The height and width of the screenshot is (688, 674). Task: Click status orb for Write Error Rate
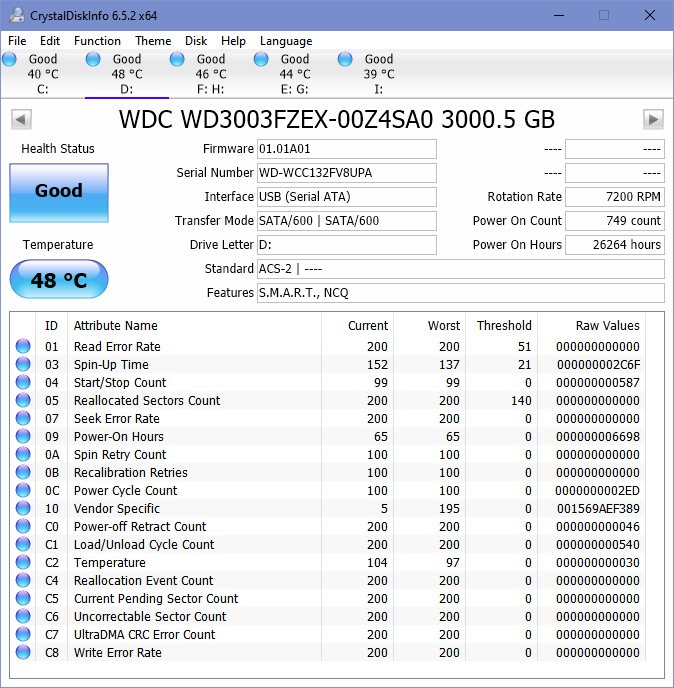pos(23,652)
